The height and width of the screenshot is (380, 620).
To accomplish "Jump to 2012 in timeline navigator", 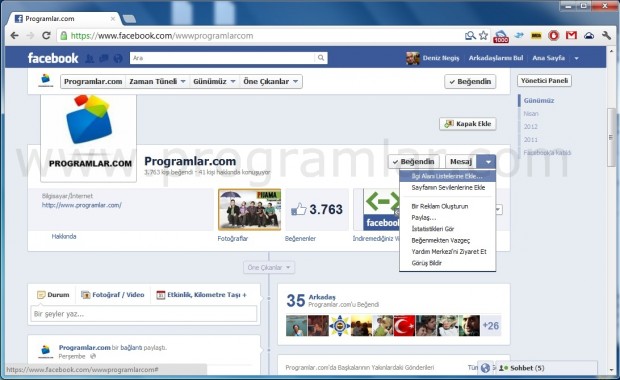I will [531, 127].
